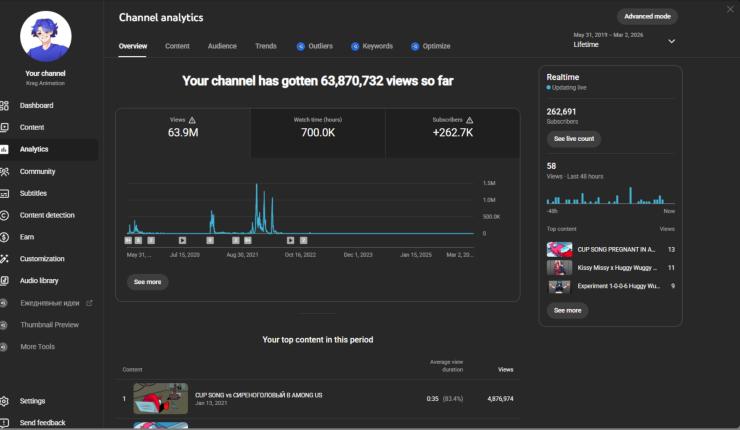Click warning icon next to Views metric
This screenshot has width=740, height=430.
[192, 119]
